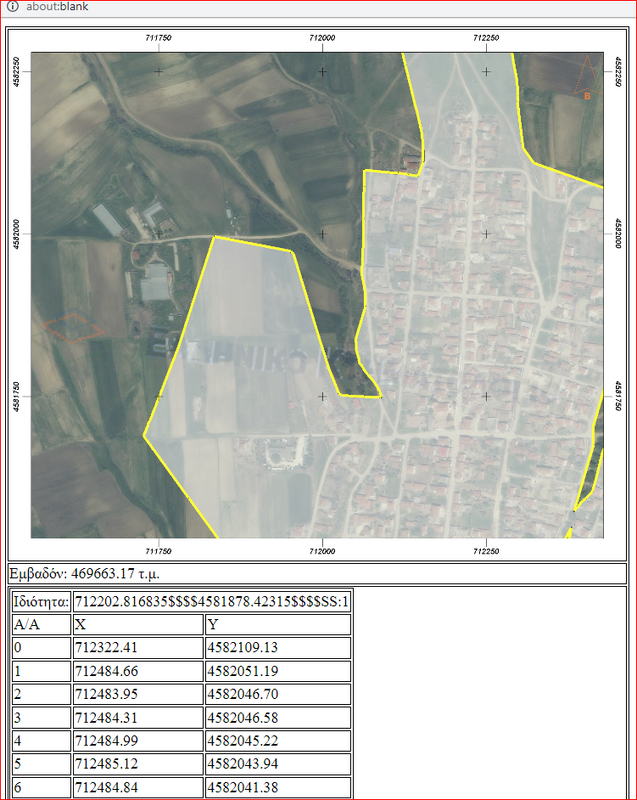
Task: Click the orange north arrow compass icon
Action: coord(588,81)
